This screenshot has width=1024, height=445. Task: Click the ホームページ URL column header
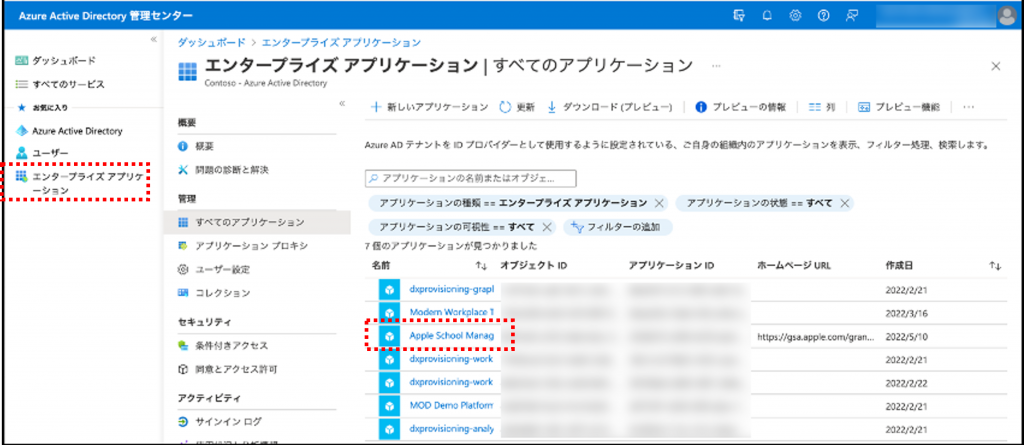793,266
